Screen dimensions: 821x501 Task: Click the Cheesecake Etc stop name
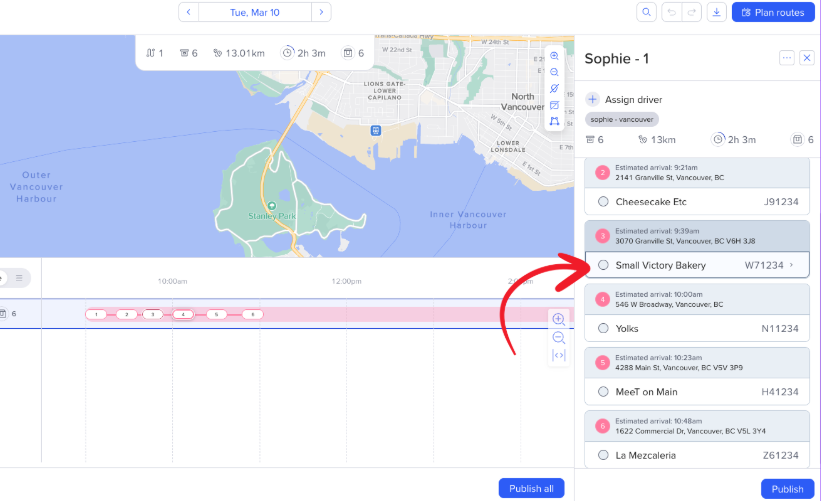click(651, 202)
